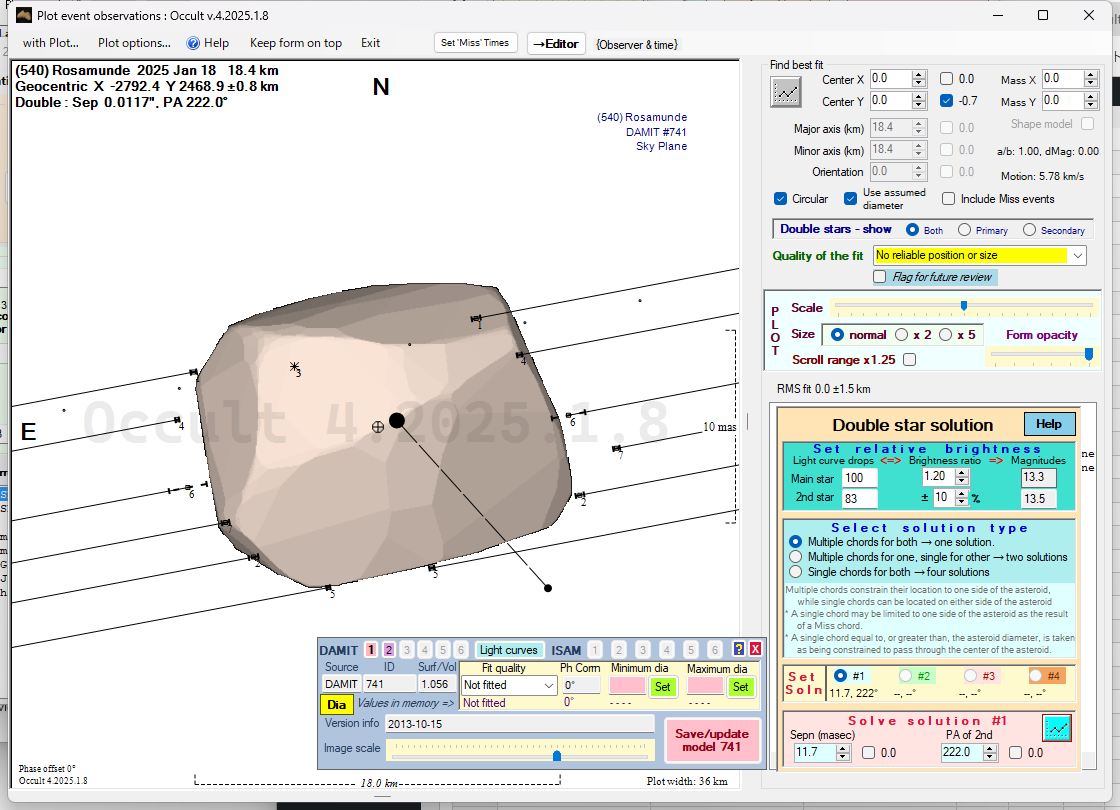The width and height of the screenshot is (1120, 810).
Task: Click the yellow Dia button
Action: tap(337, 704)
